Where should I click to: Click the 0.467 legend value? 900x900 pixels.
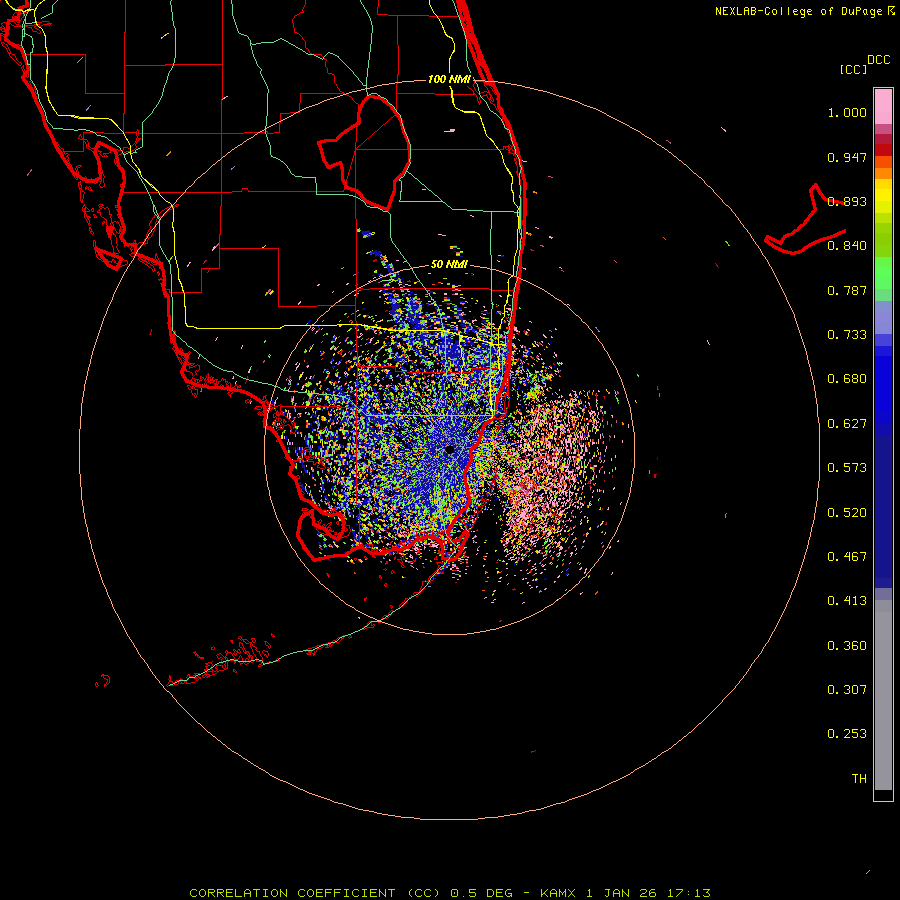(847, 557)
